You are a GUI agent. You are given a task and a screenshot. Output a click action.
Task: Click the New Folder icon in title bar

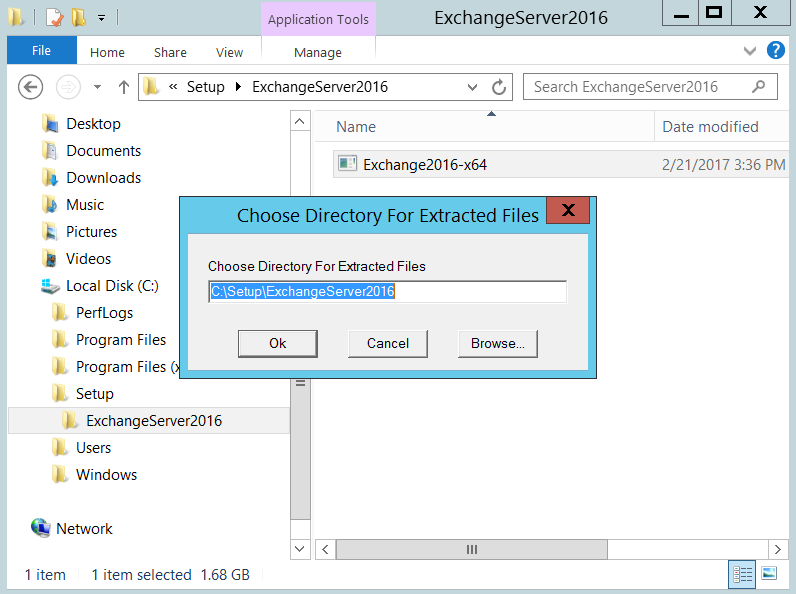[x=78, y=17]
